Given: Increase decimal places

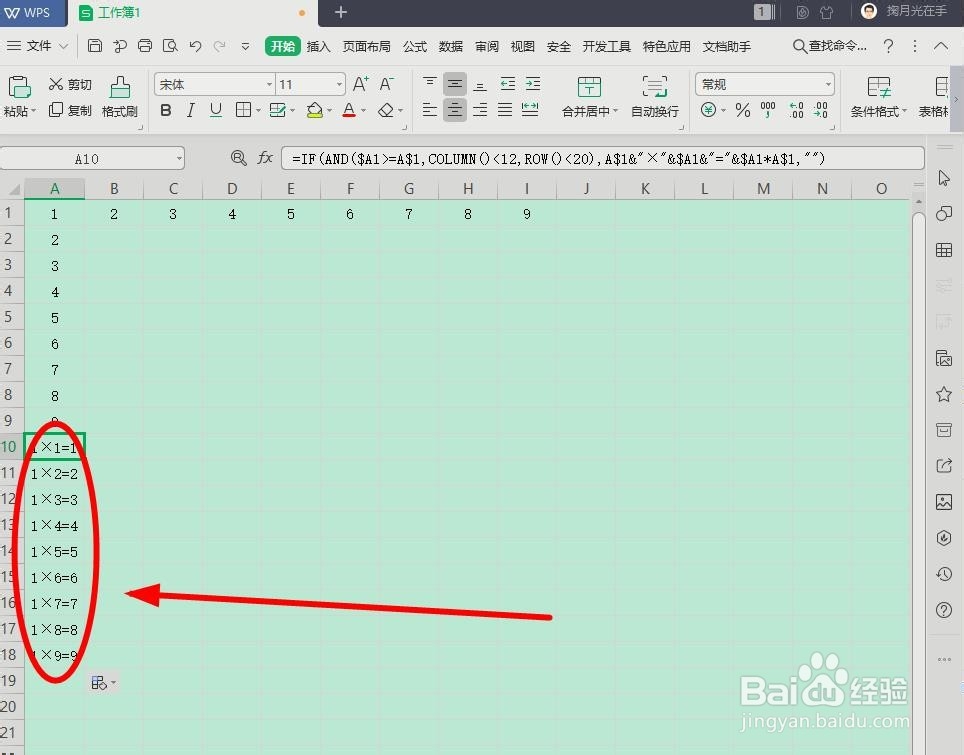Looking at the screenshot, I should (x=796, y=110).
